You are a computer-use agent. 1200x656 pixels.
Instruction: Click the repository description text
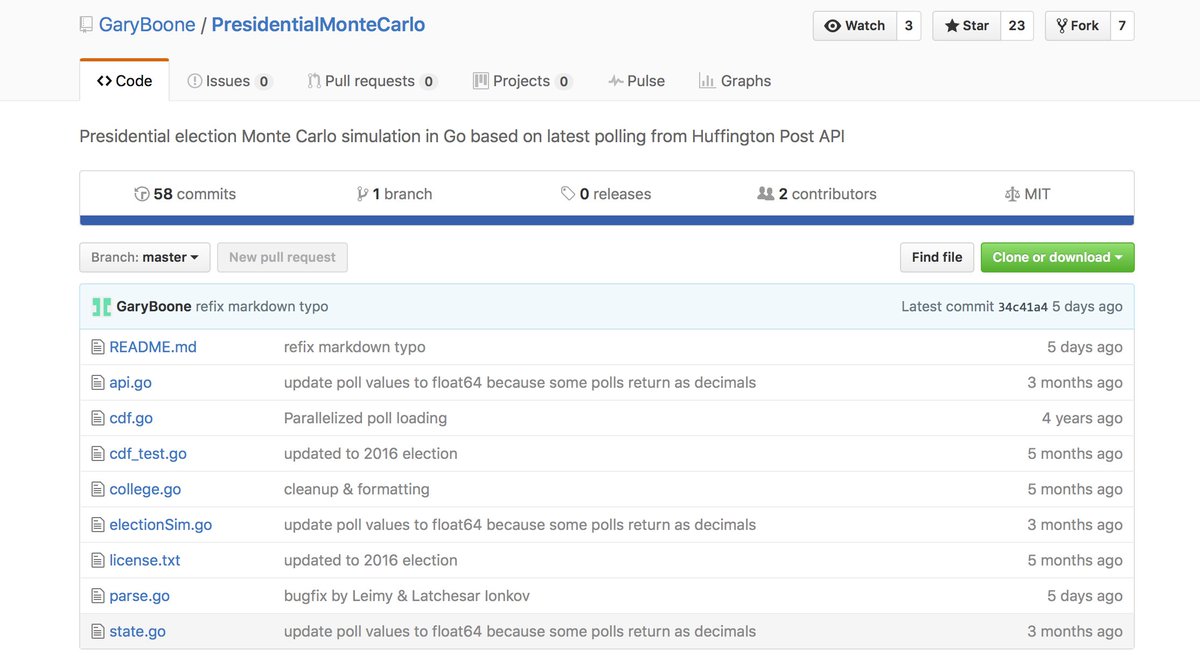[x=462, y=136]
